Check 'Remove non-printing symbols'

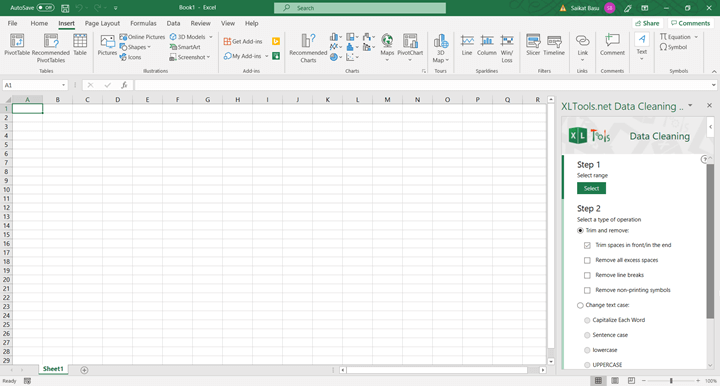[587, 290]
